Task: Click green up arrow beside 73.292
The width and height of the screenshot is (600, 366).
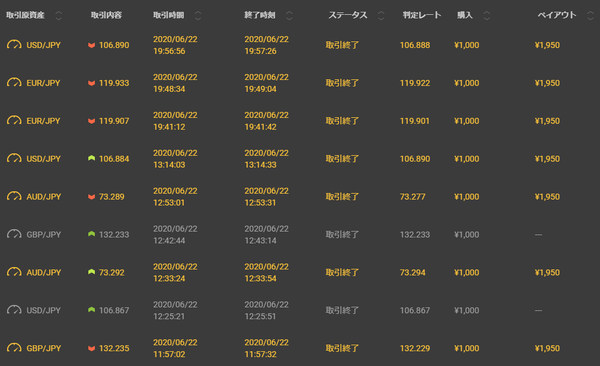Action: [91, 272]
